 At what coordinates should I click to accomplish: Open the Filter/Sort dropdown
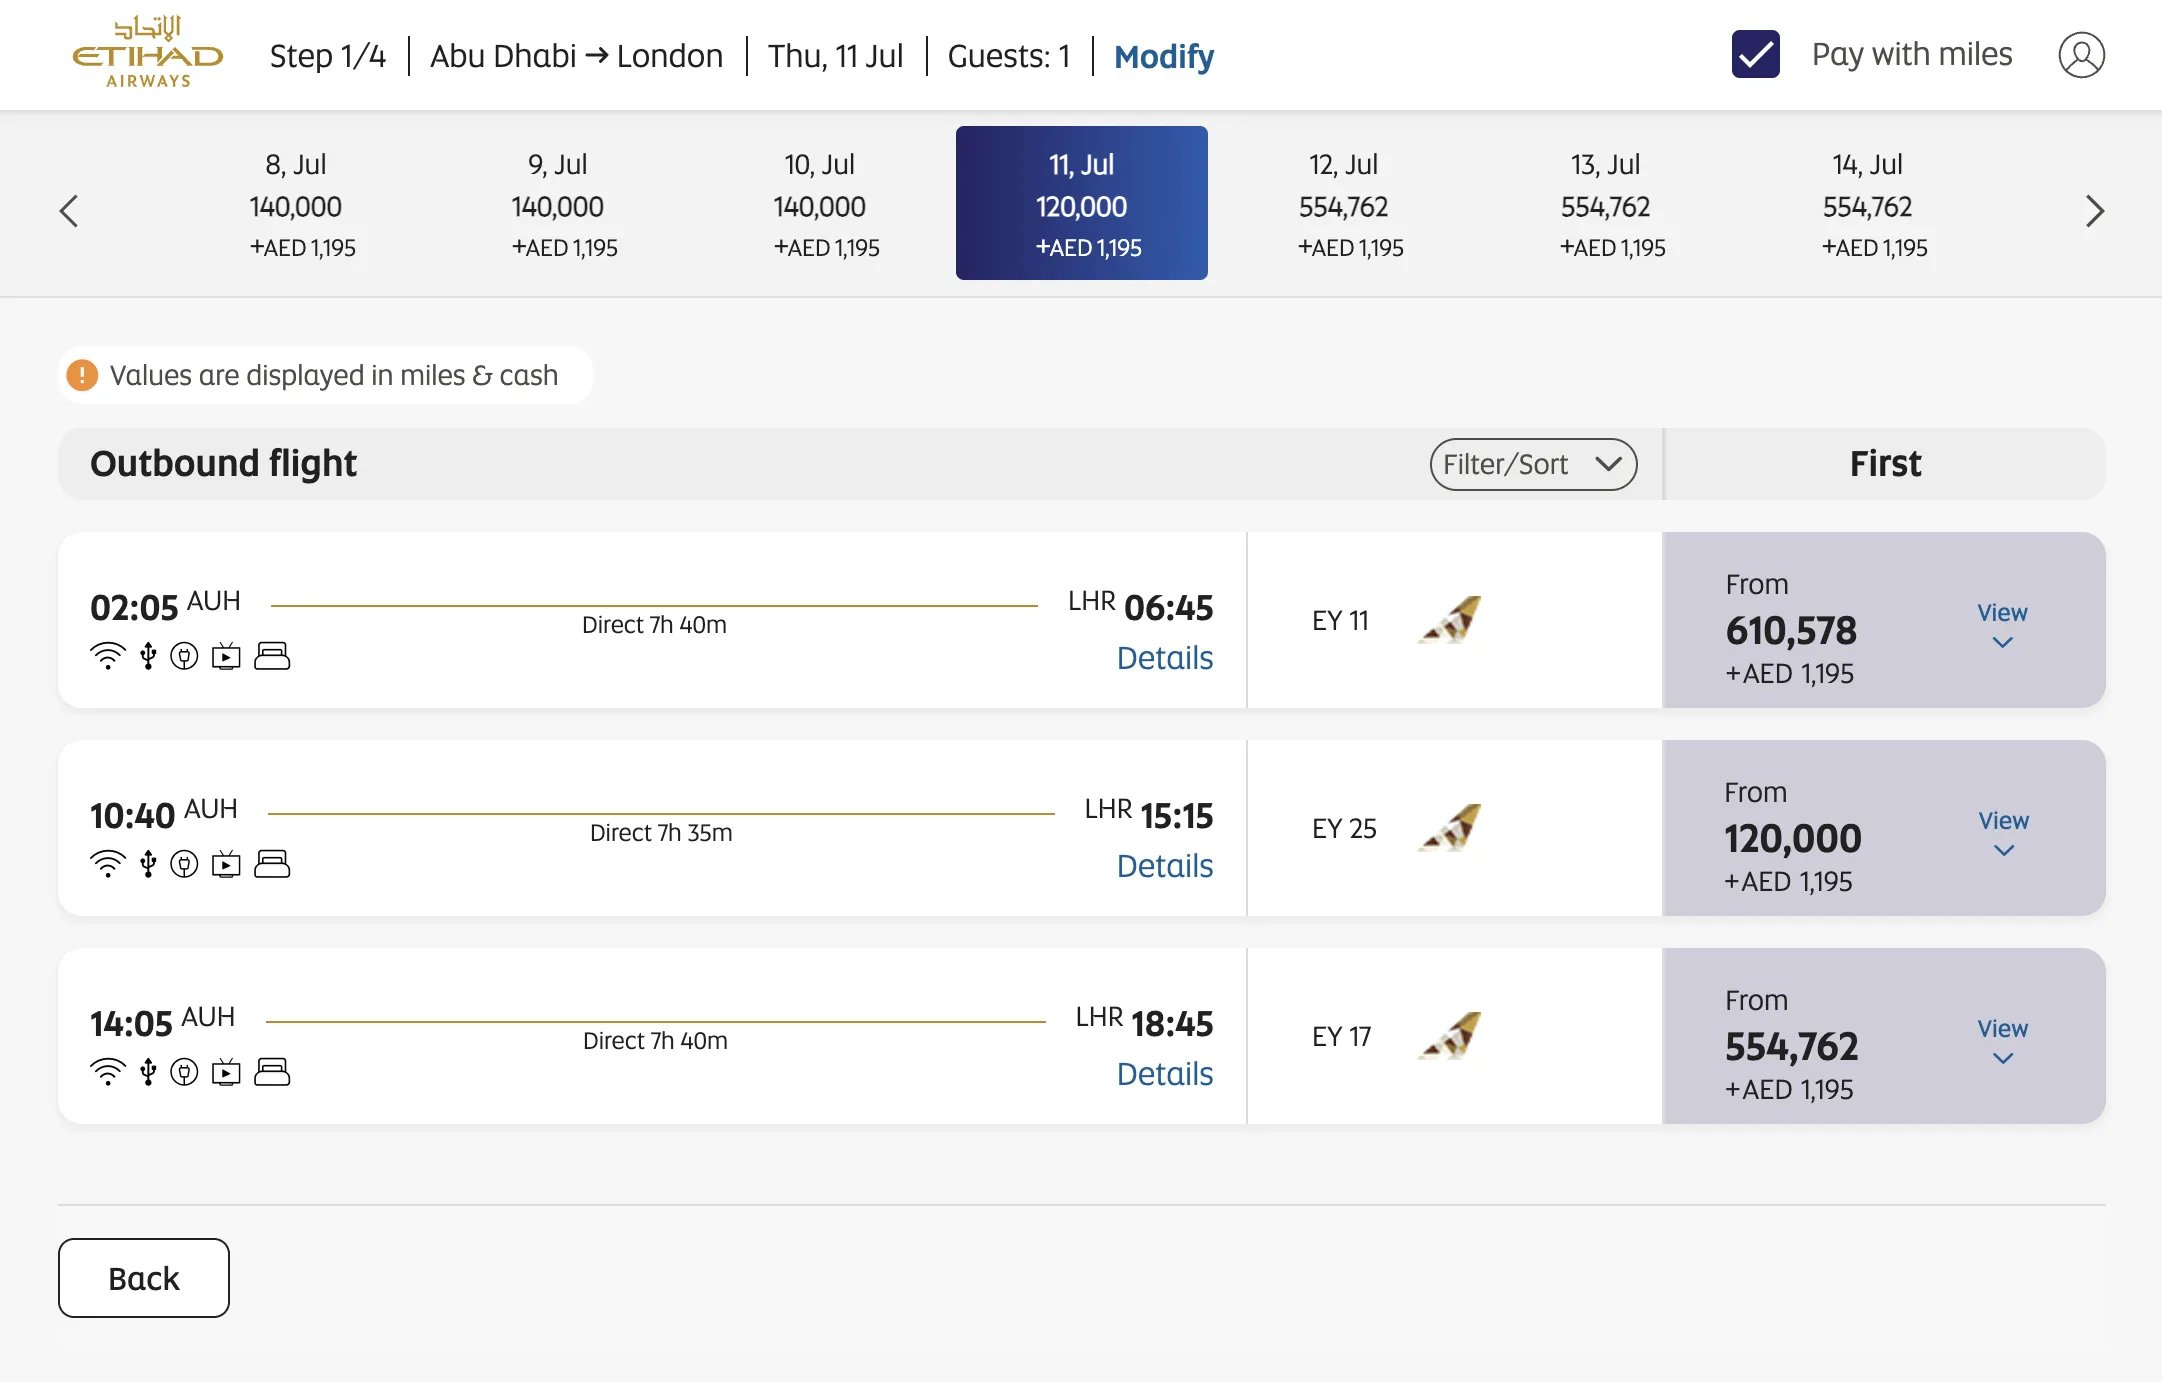coord(1533,464)
